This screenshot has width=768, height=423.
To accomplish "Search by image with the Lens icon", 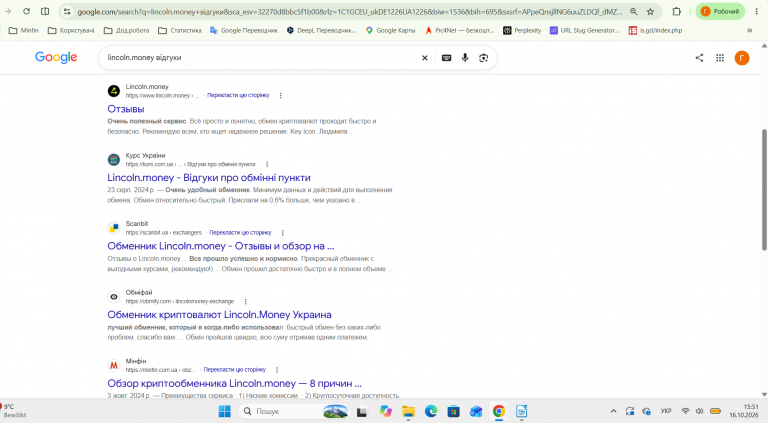I will click(x=483, y=58).
